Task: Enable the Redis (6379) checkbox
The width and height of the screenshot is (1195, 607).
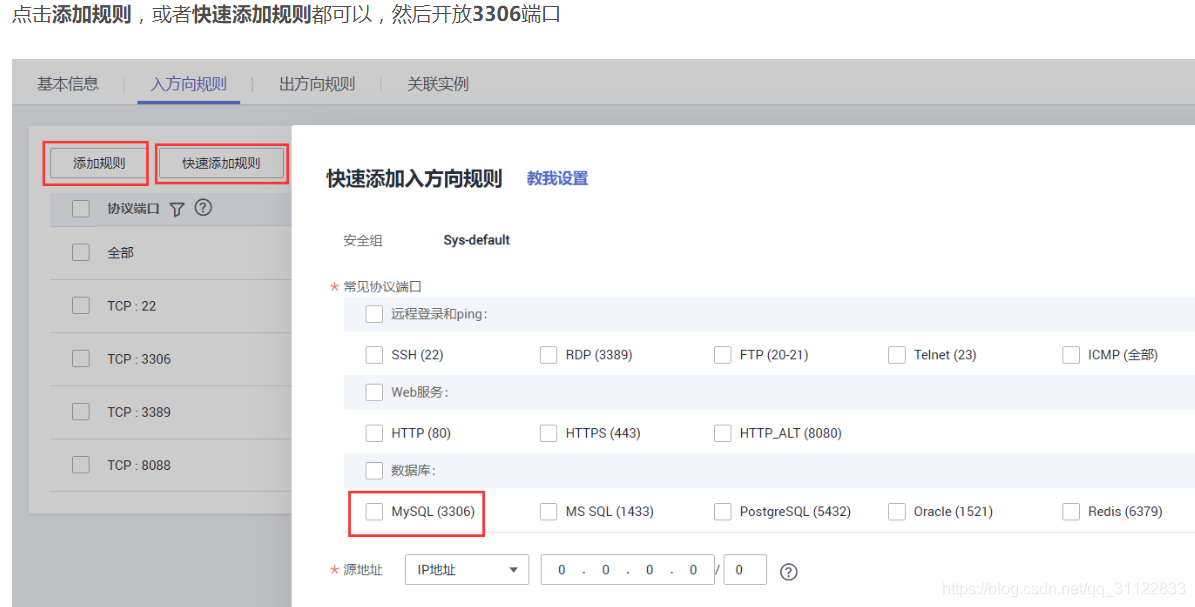Action: click(1070, 511)
